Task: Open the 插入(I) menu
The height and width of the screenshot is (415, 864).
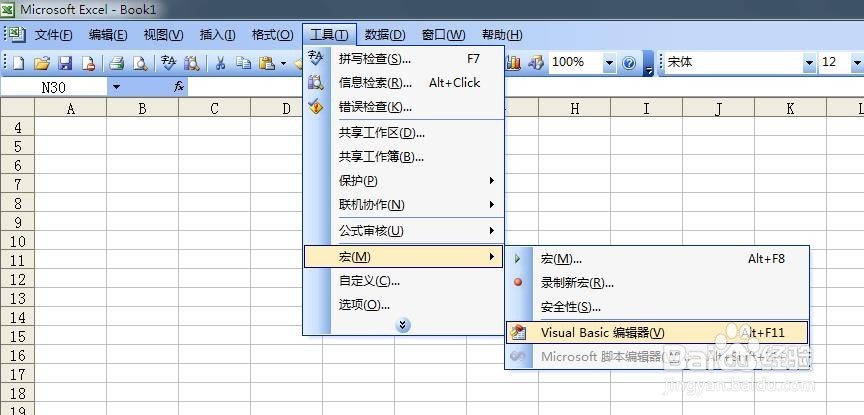Action: click(x=217, y=35)
